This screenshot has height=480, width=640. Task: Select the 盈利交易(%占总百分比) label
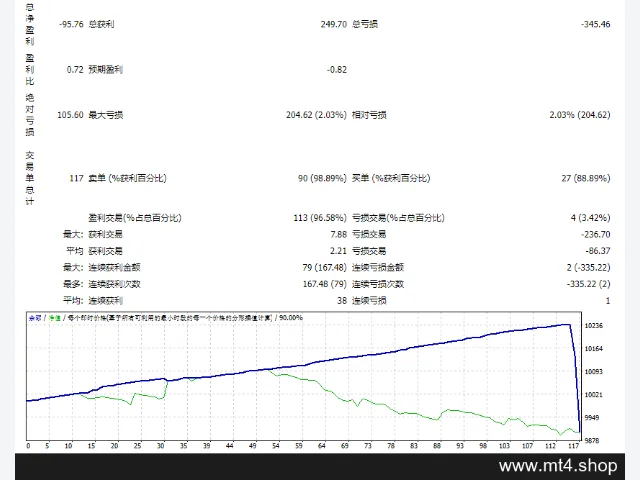[135, 218]
